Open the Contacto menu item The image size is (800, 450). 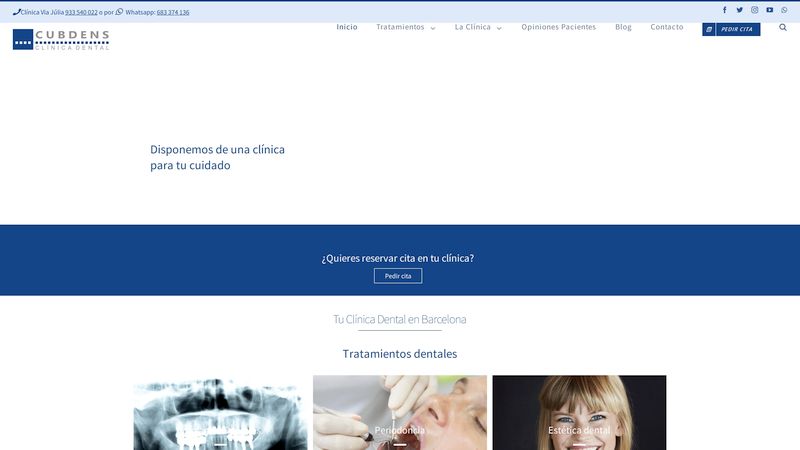click(667, 27)
